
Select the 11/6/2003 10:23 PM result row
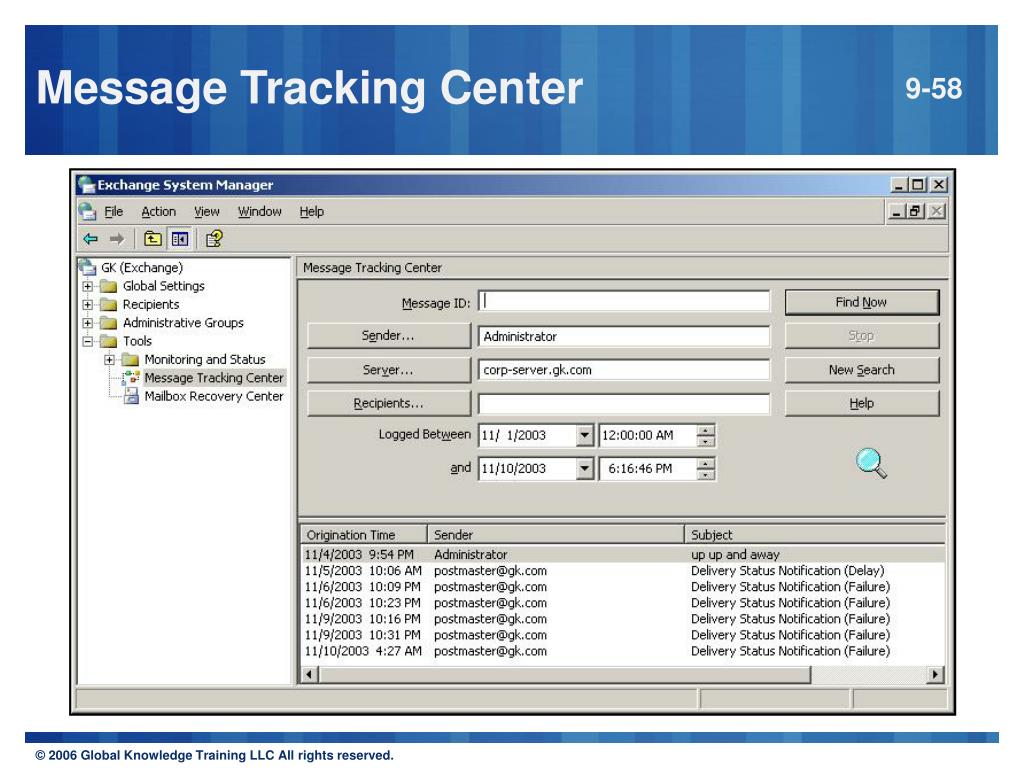point(622,603)
